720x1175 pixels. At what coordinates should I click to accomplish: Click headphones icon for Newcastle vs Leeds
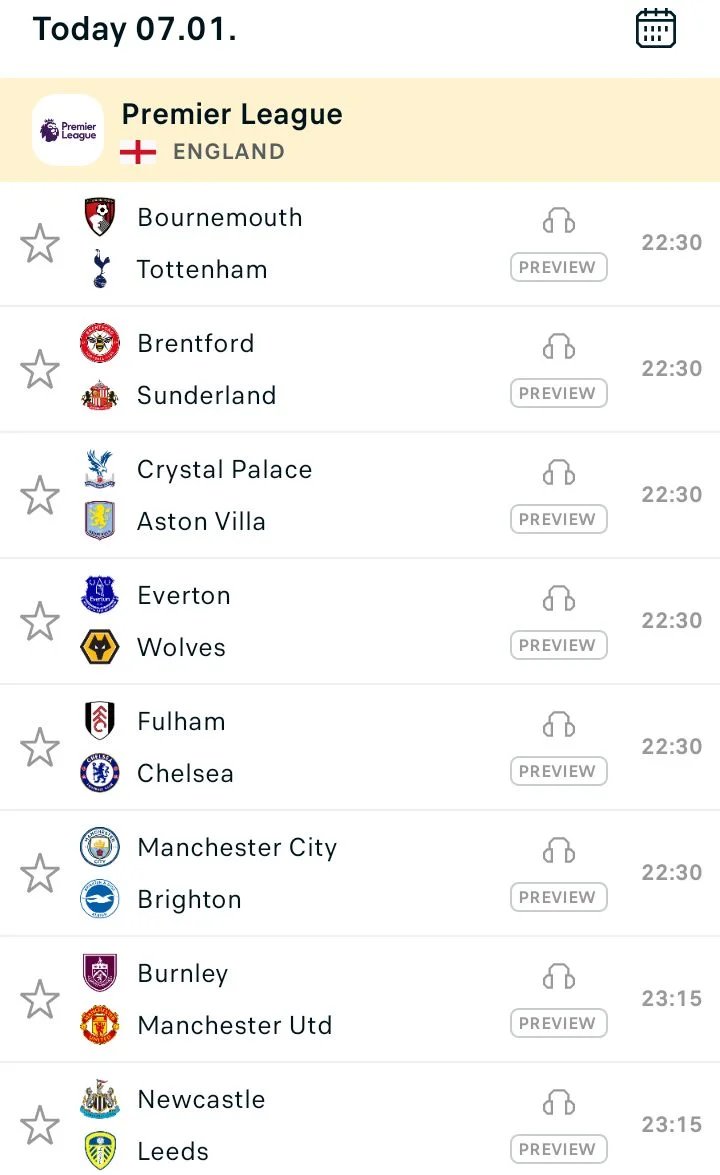pyautogui.click(x=559, y=1102)
